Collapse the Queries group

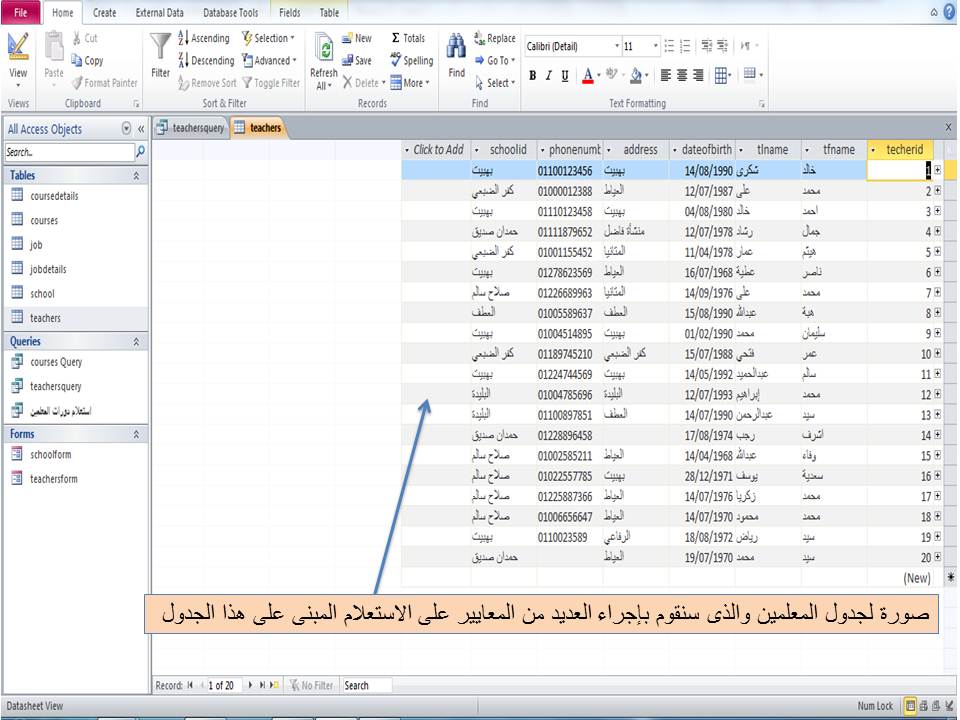tap(136, 342)
